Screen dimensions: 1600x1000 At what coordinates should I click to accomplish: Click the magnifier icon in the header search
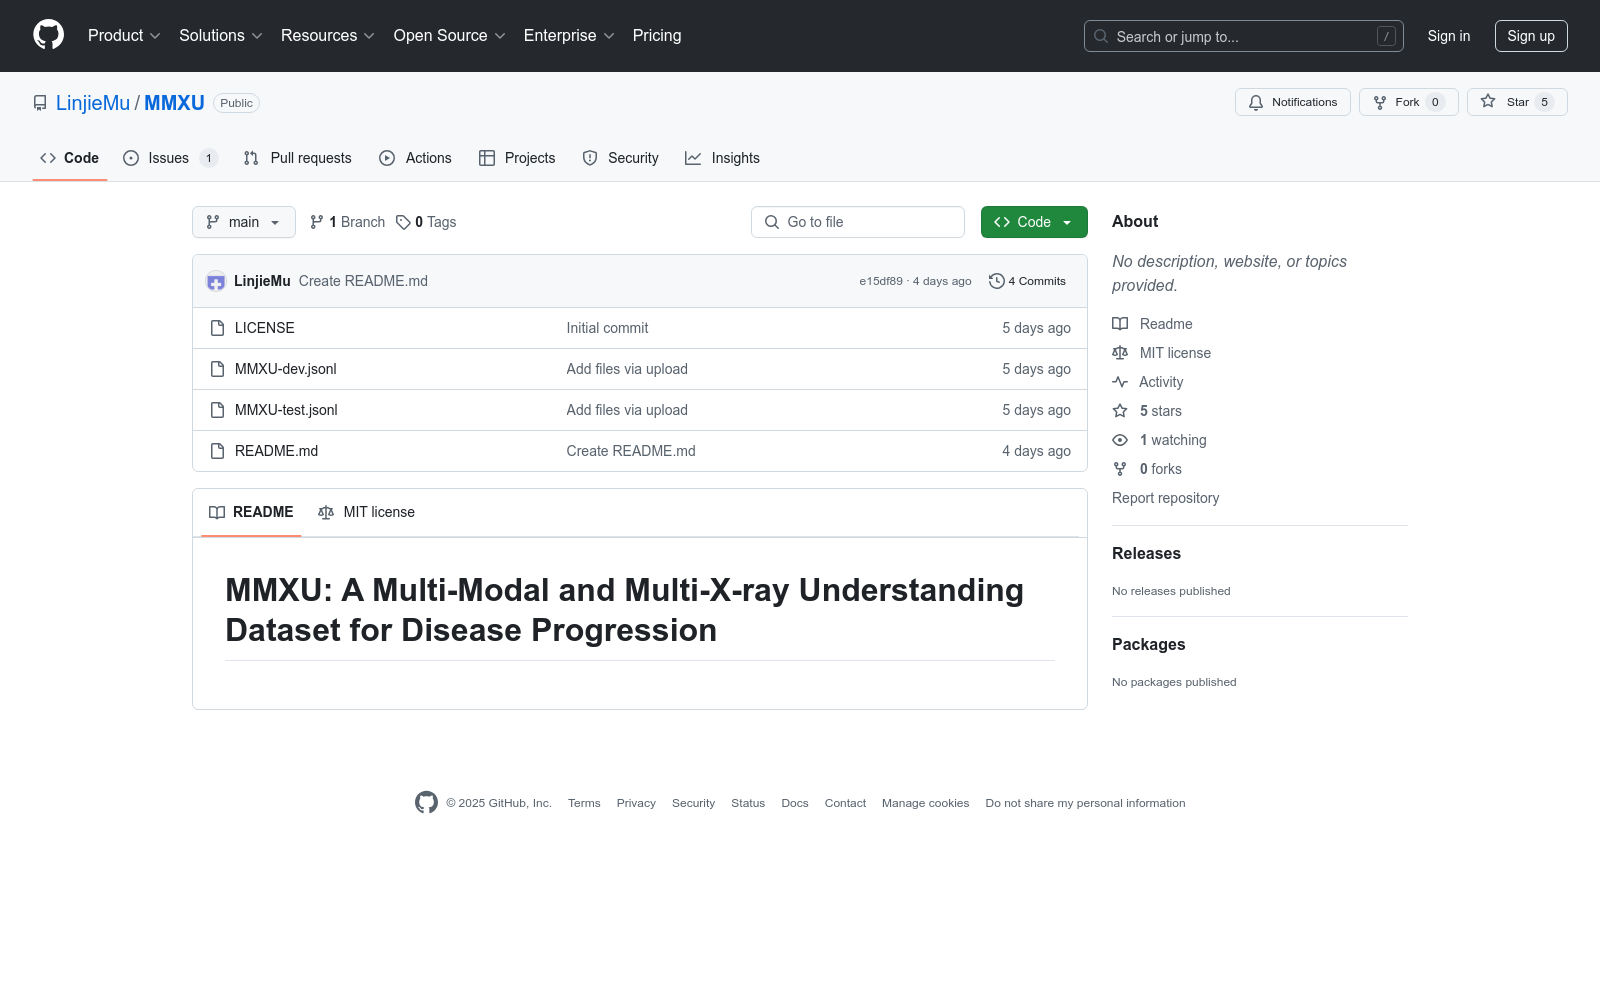tap(1101, 36)
